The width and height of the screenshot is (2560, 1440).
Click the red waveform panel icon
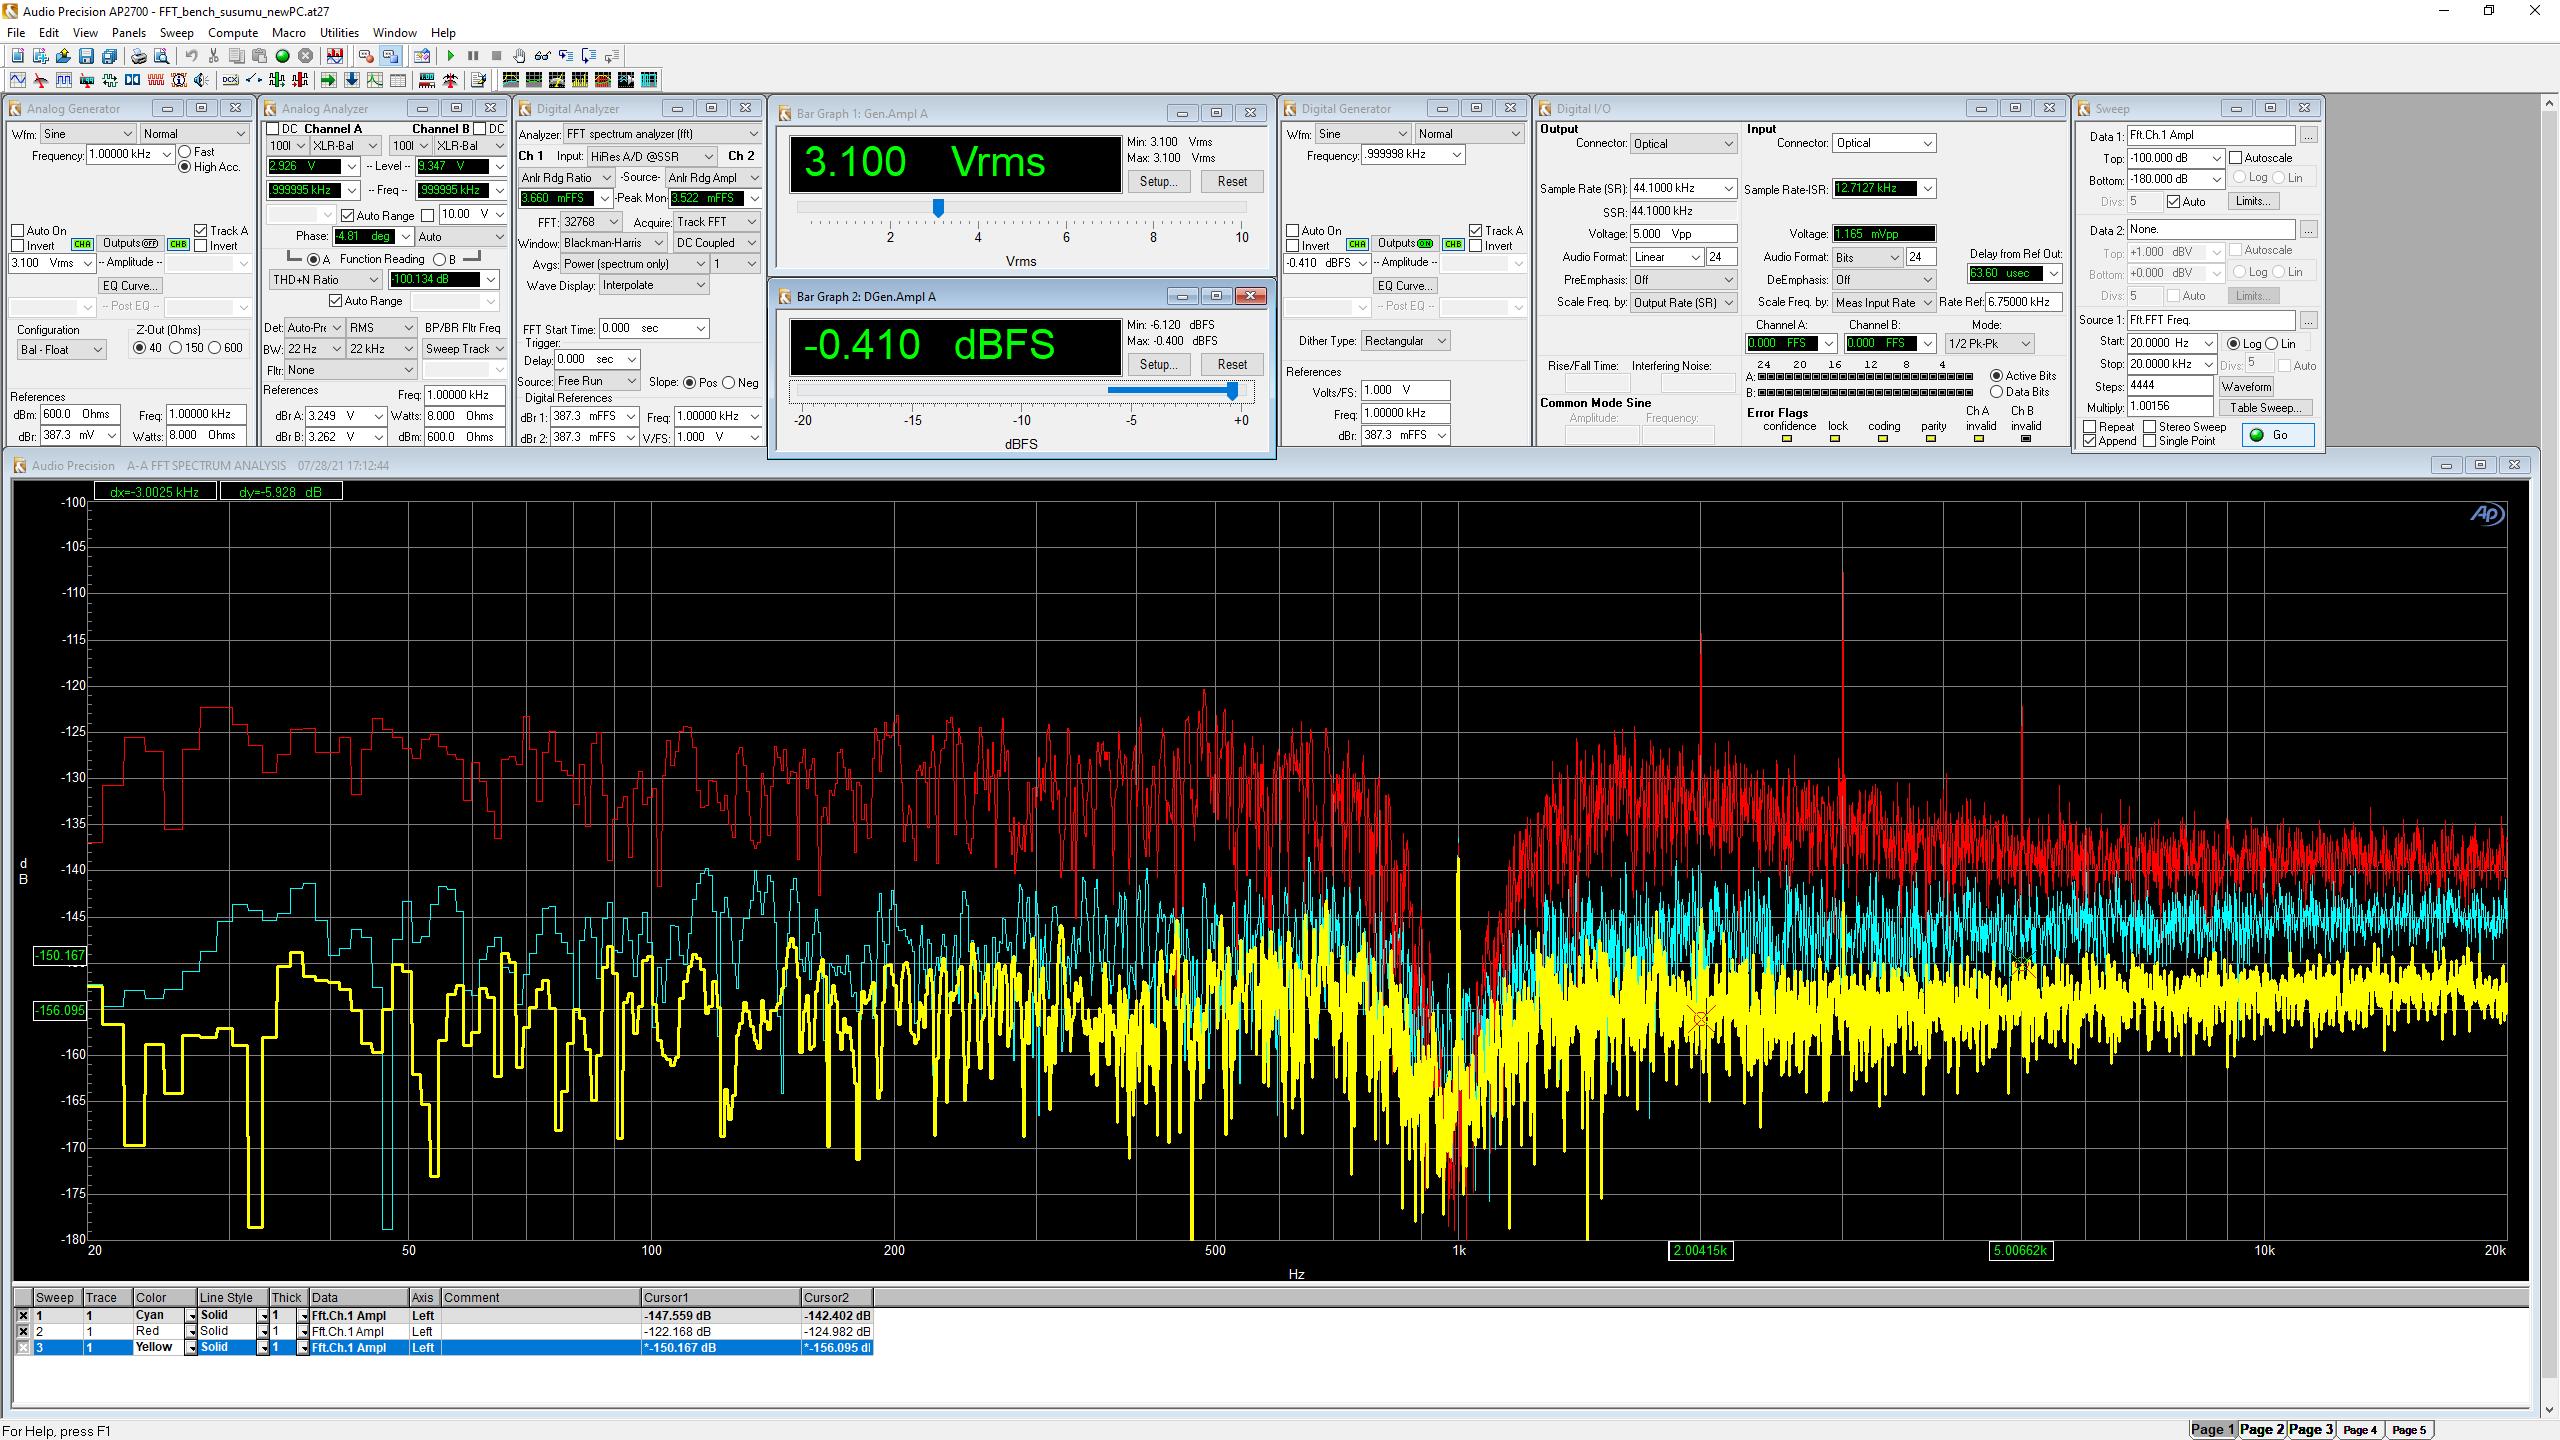155,80
